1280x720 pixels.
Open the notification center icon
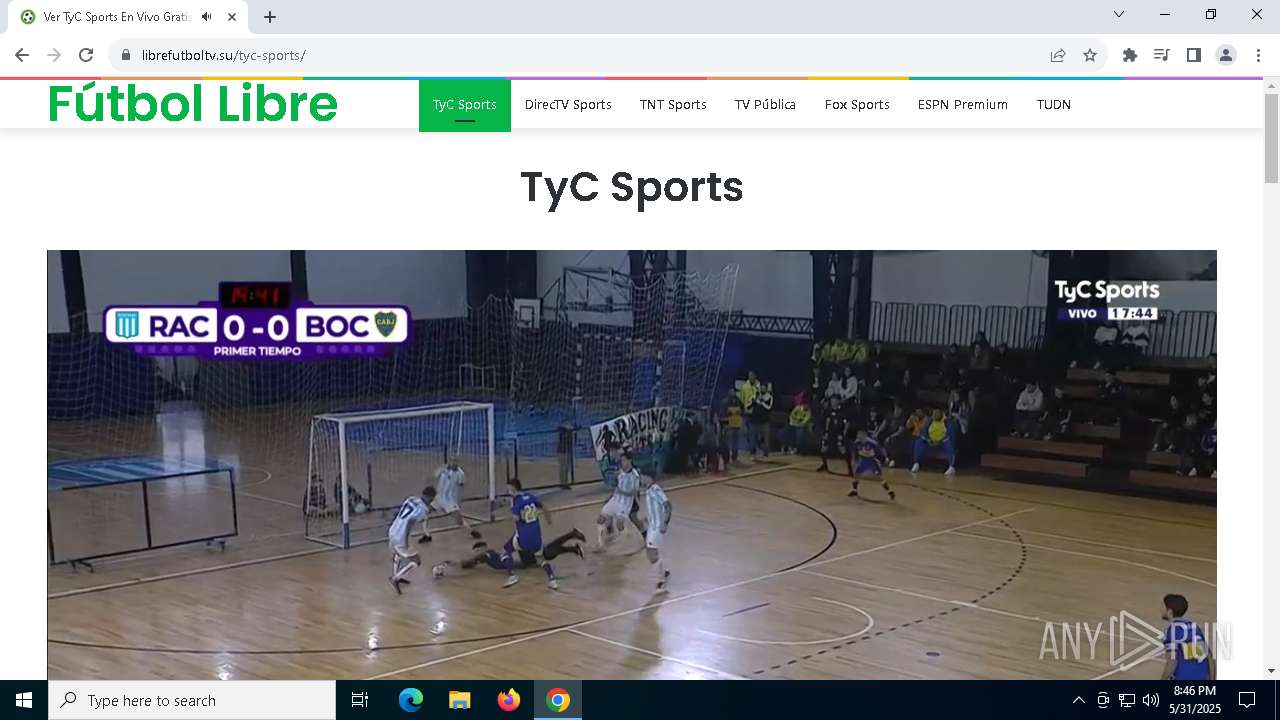coord(1248,700)
